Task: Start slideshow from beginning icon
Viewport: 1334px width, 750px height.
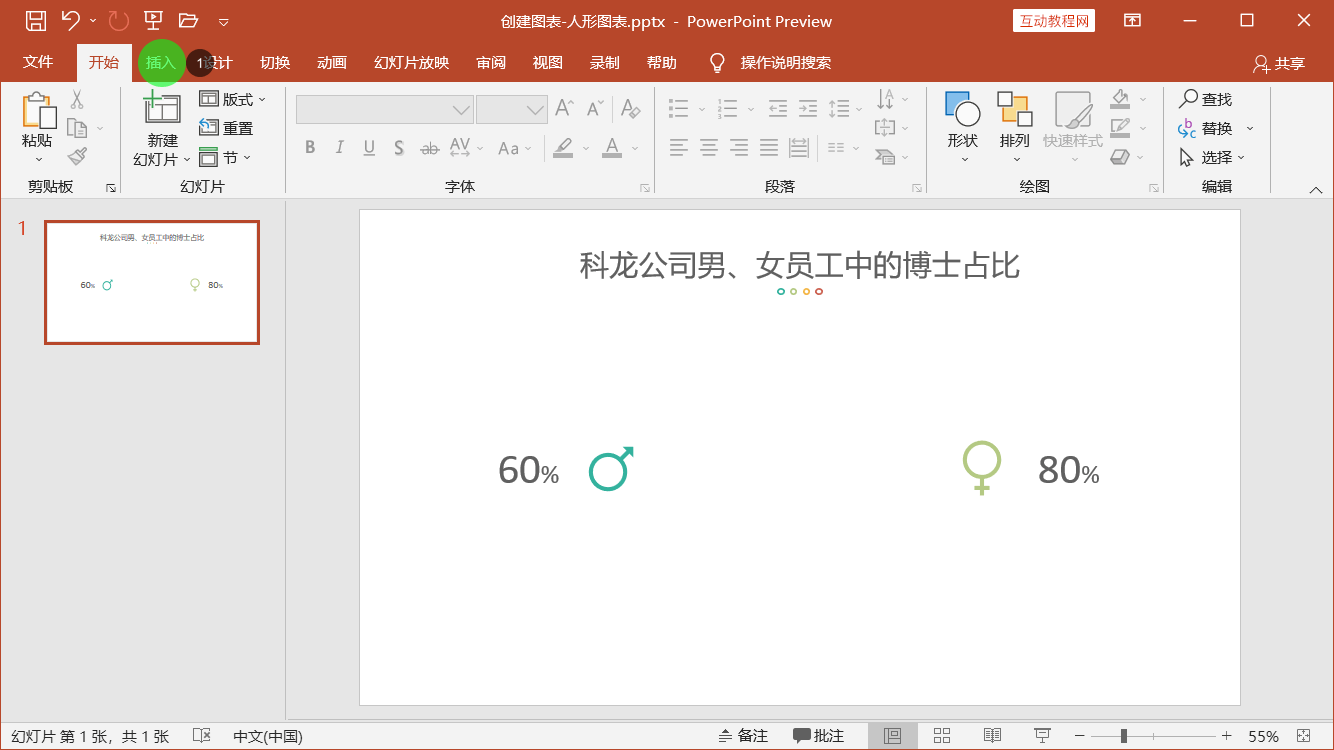Action: coord(153,20)
